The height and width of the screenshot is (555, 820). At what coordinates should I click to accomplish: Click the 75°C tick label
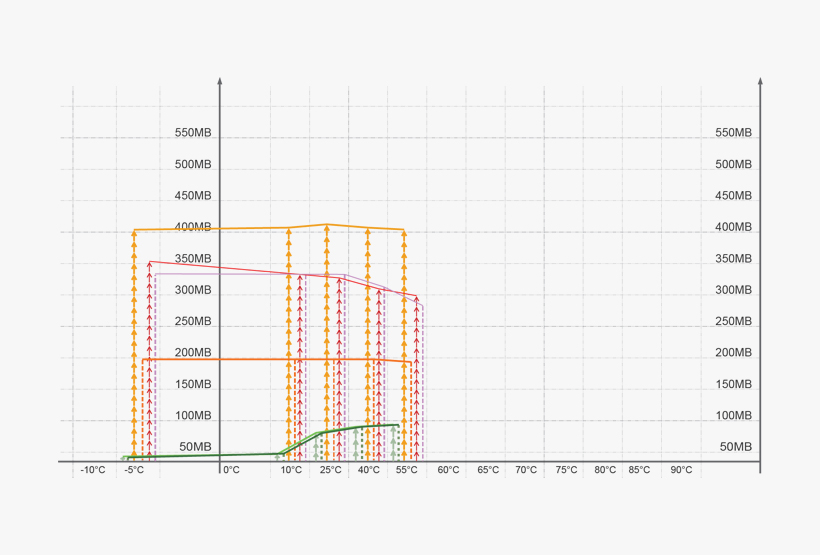point(565,470)
